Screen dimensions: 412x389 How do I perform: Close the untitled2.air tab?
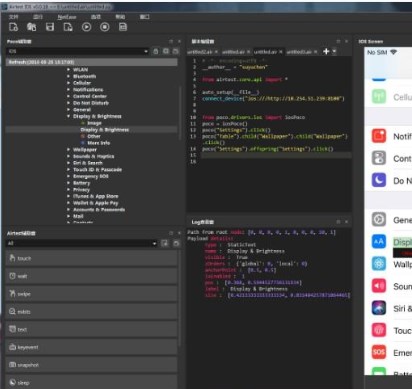(216, 52)
